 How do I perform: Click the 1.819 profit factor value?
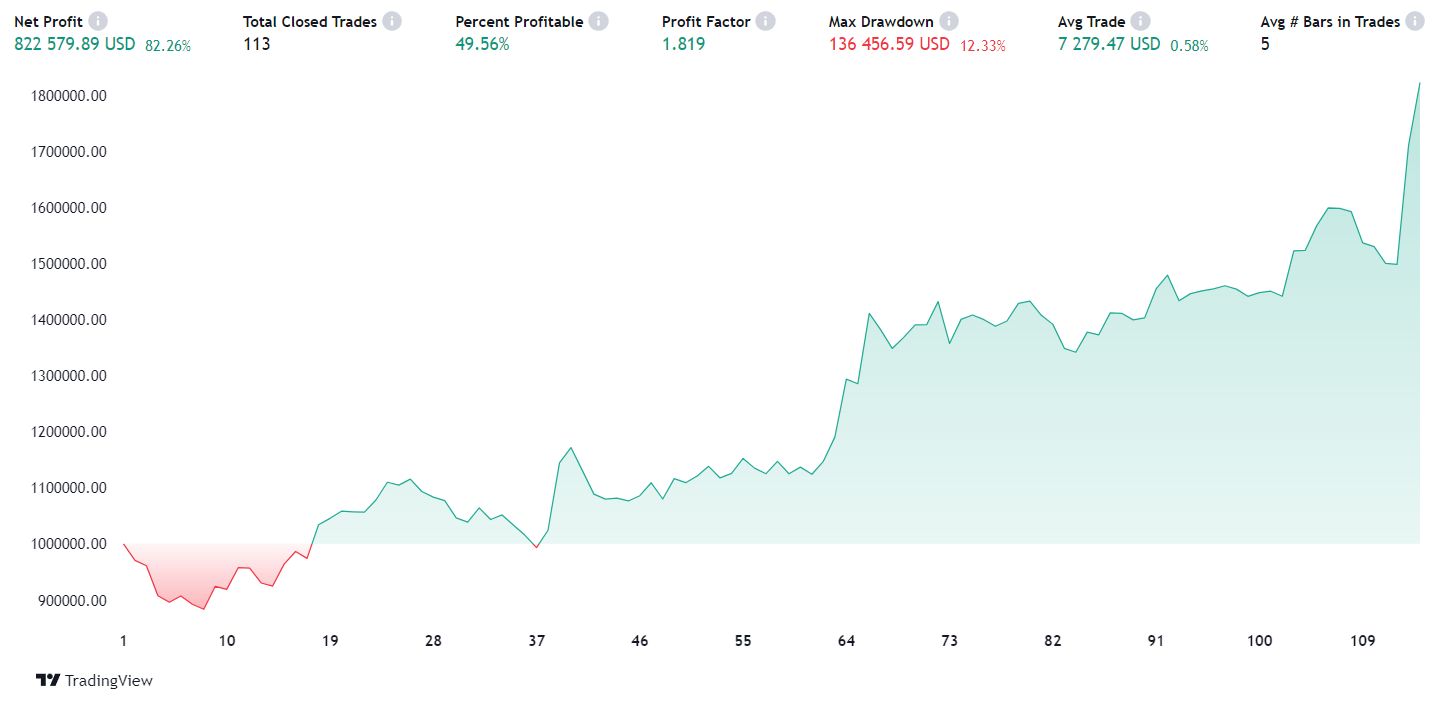click(683, 44)
